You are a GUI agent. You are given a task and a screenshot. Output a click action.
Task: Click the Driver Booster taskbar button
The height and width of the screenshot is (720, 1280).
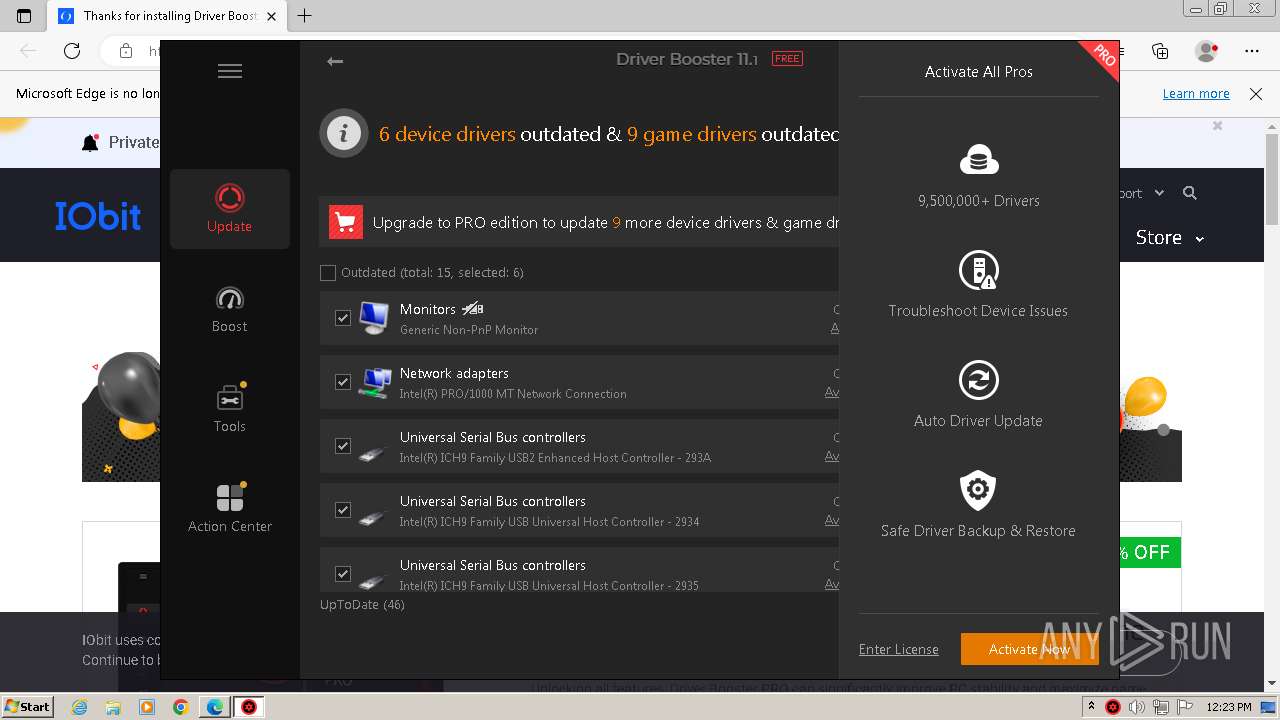[x=249, y=707]
